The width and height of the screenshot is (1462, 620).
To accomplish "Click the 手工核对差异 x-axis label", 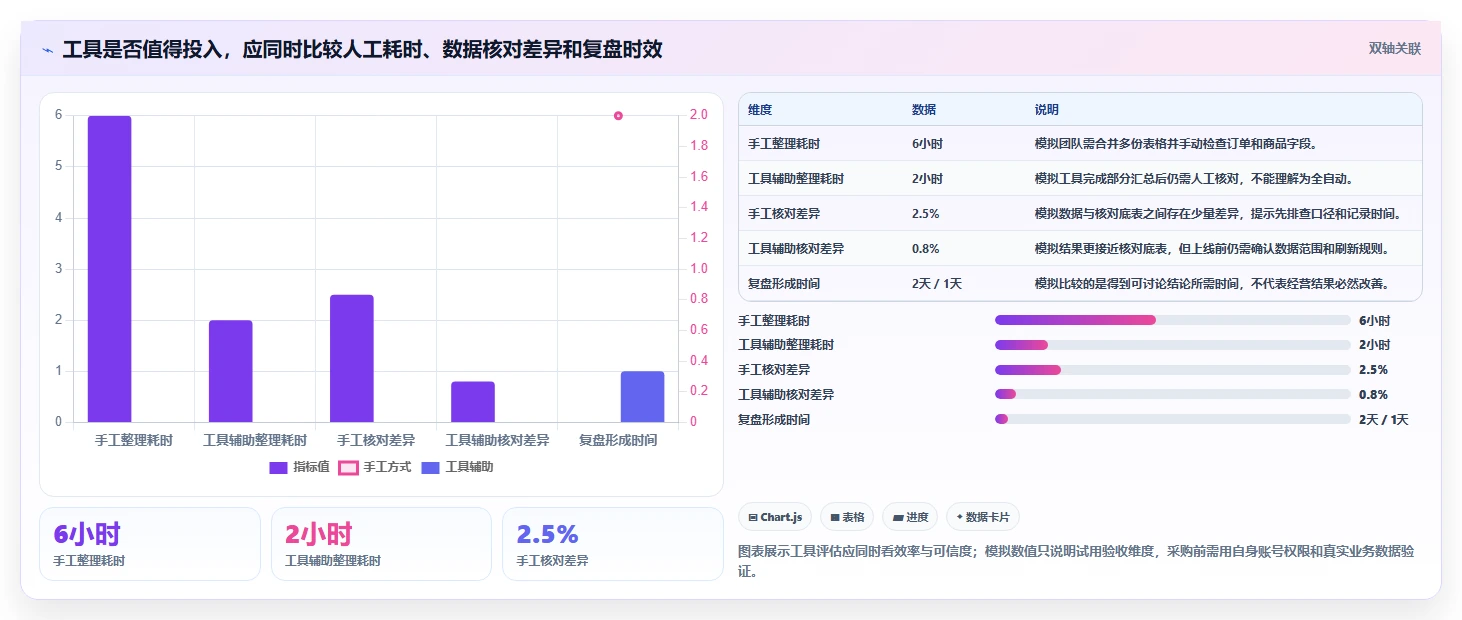I will pyautogui.click(x=376, y=440).
